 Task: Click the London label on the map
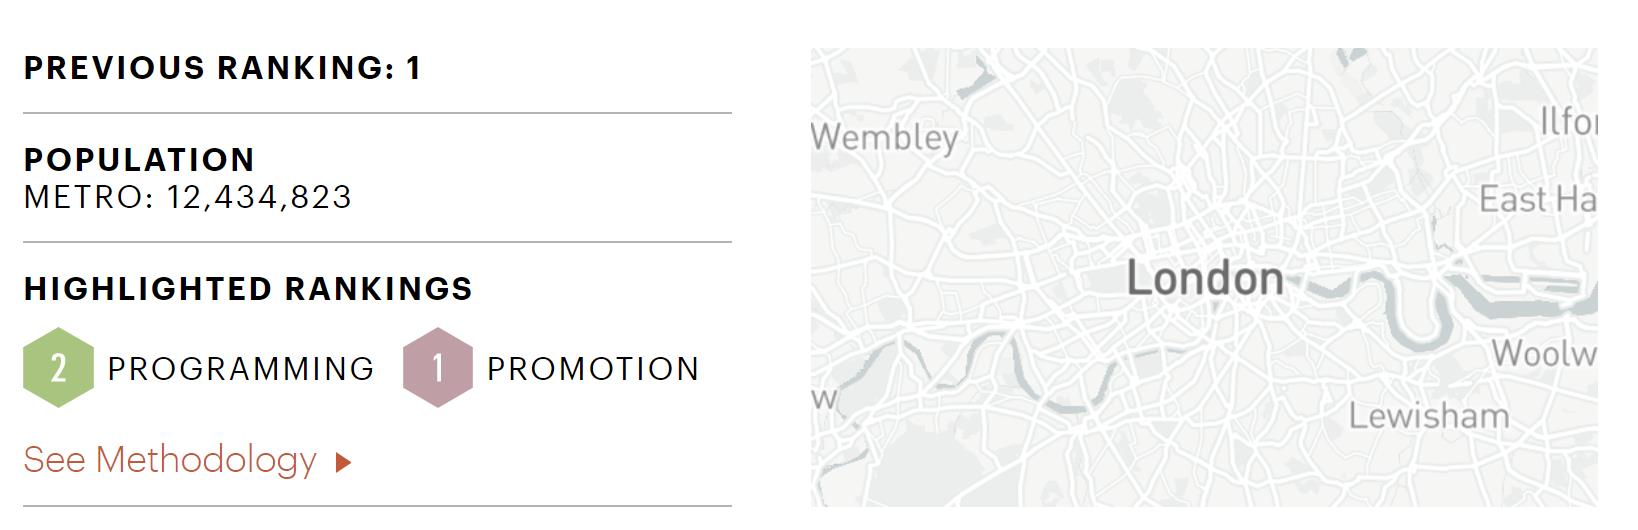(x=1205, y=278)
